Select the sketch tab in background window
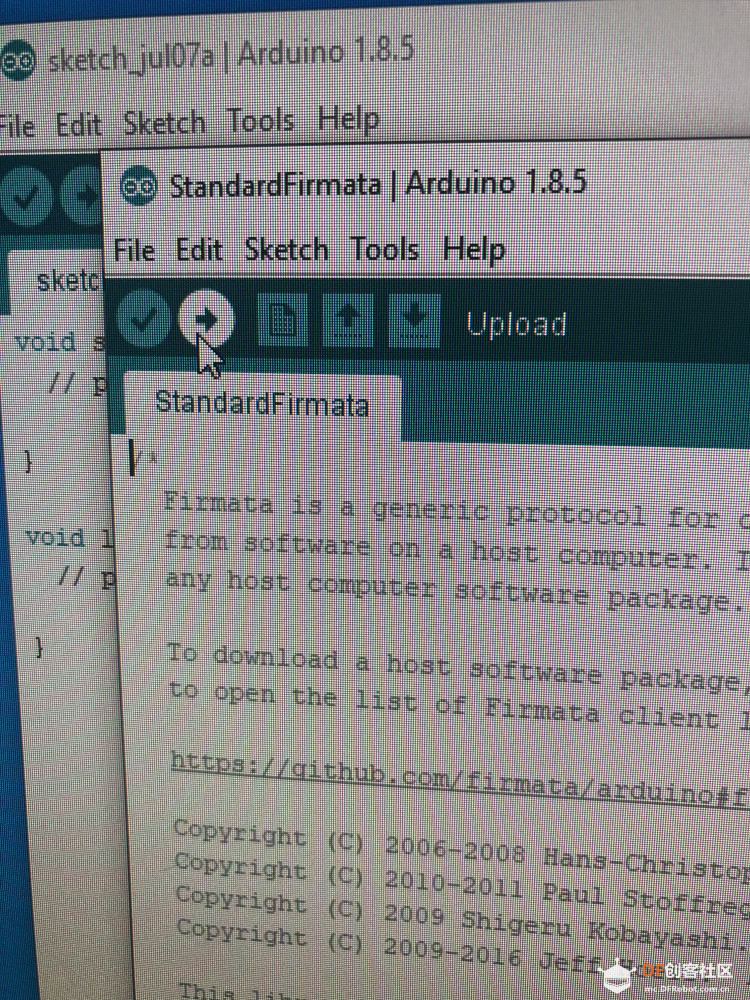Viewport: 750px width, 1000px height. [55, 281]
